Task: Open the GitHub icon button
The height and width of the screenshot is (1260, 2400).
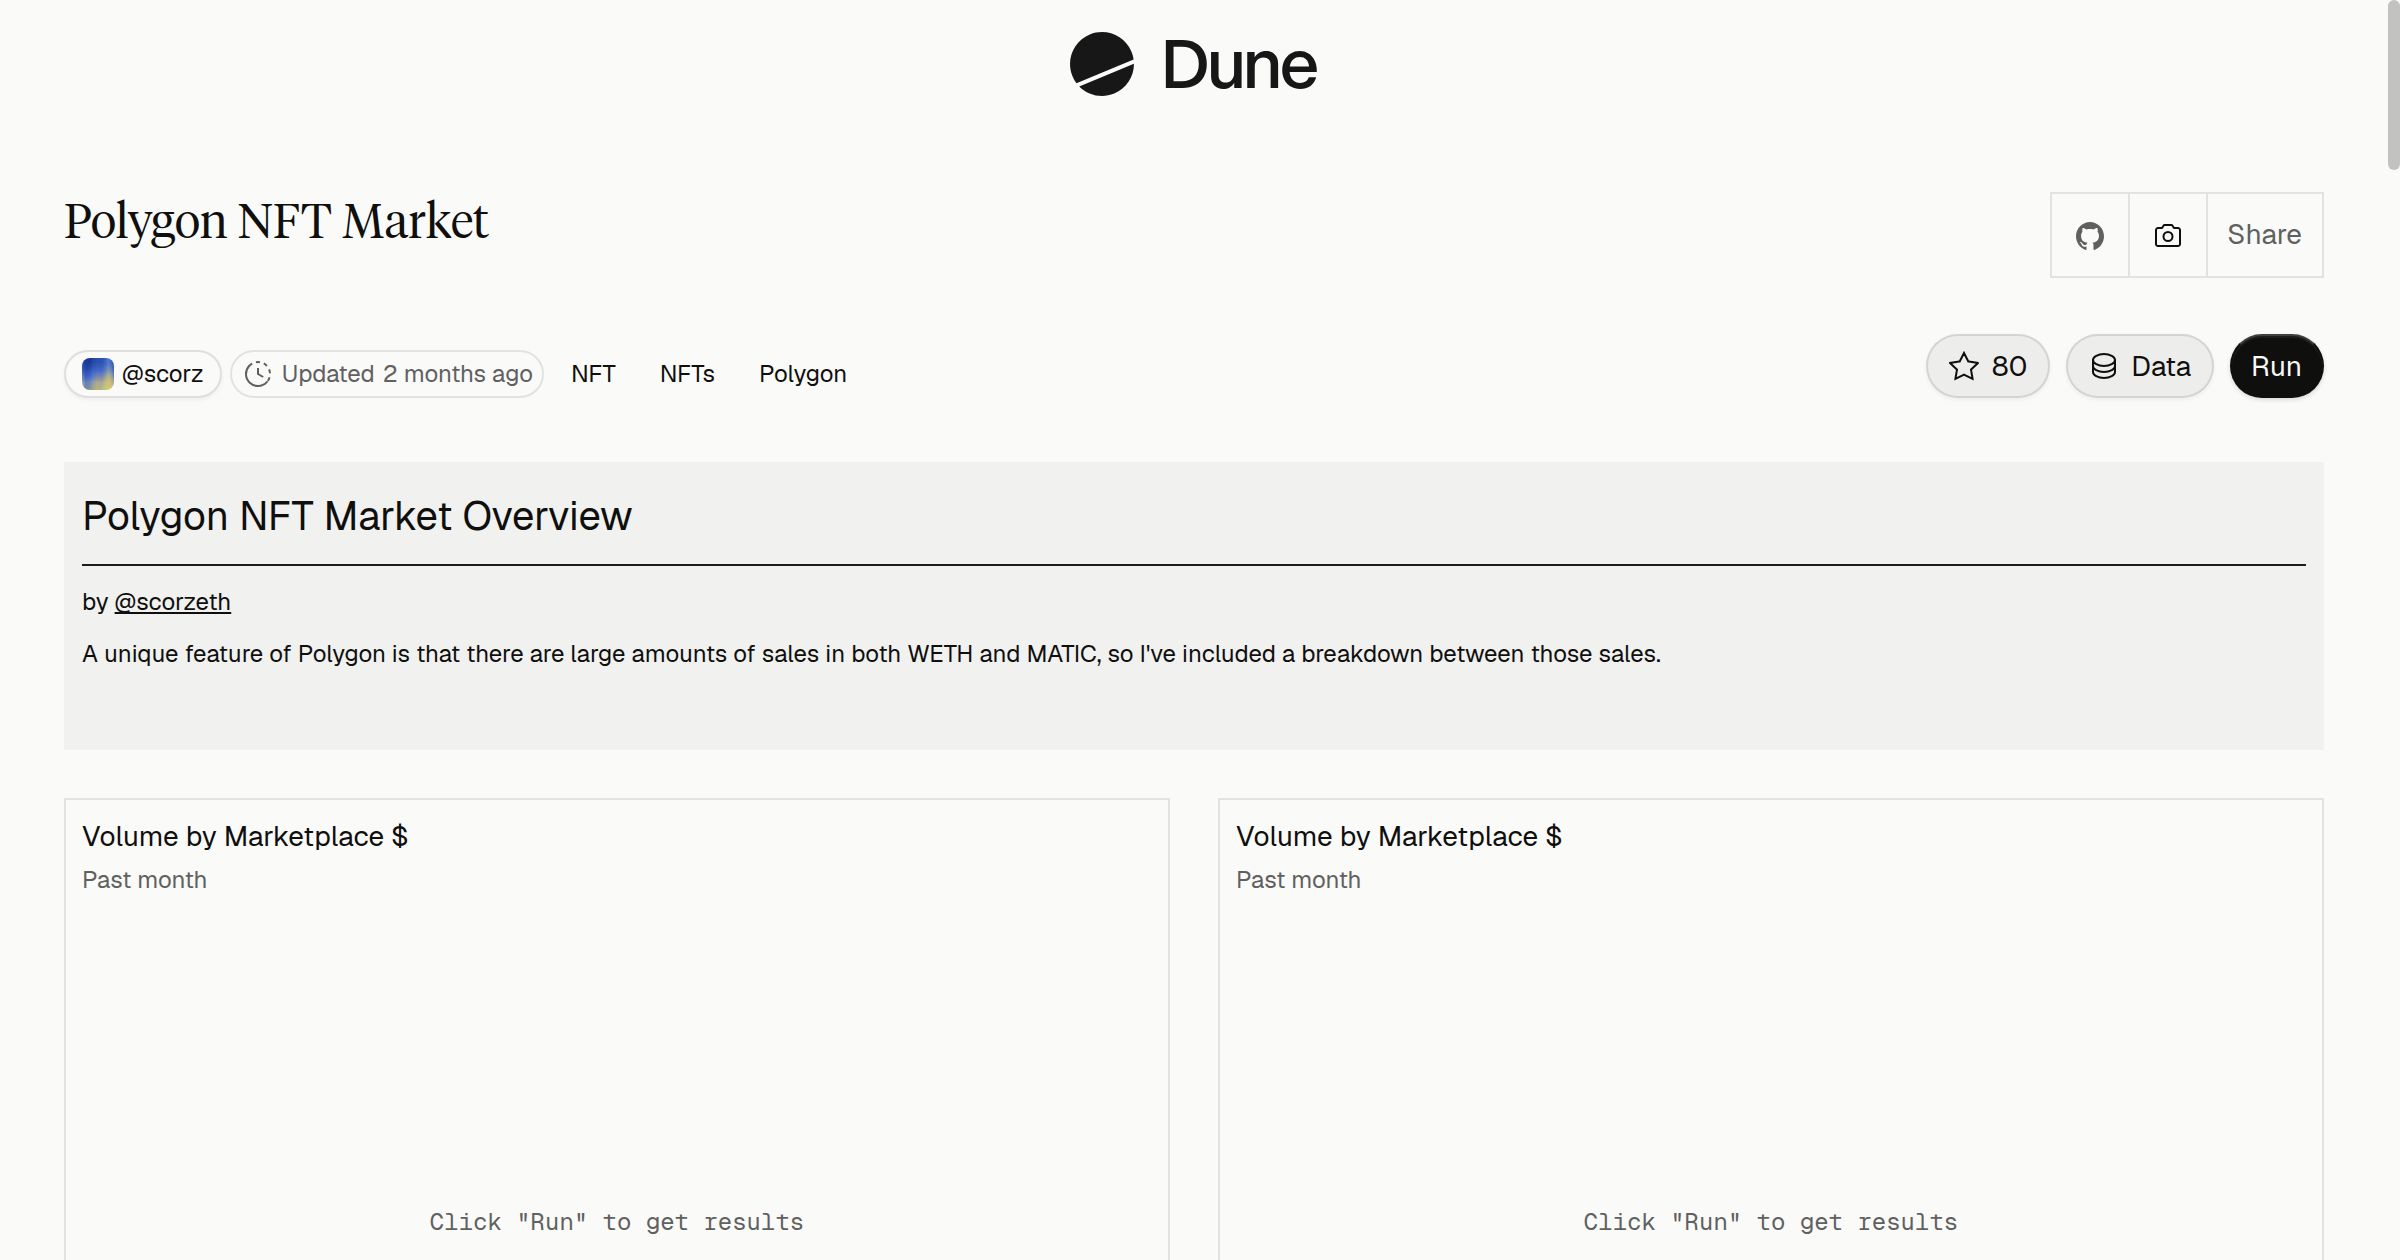Action: pos(2089,235)
